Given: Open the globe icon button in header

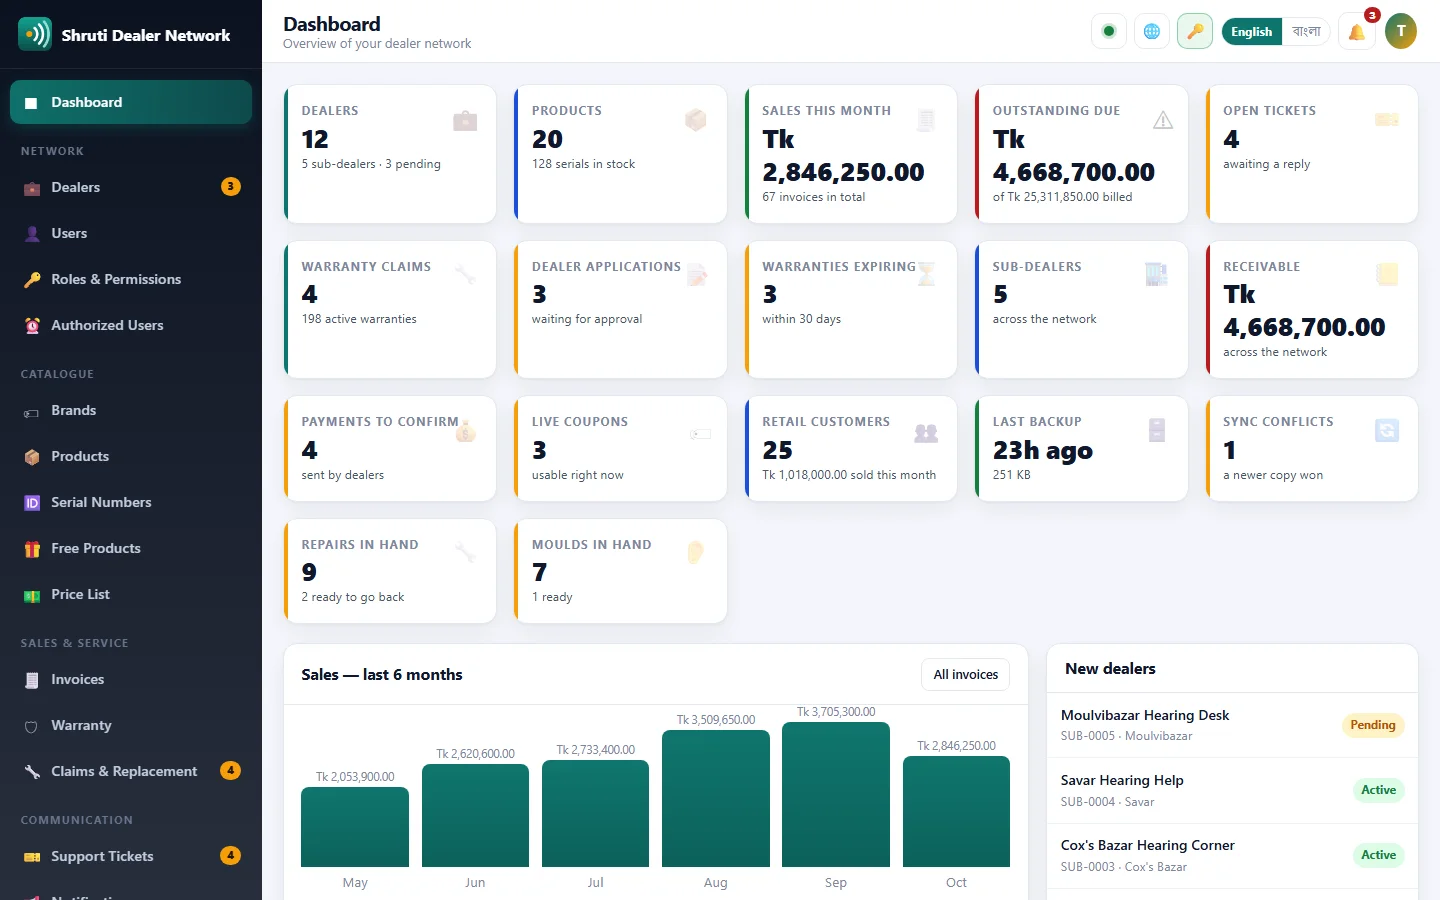Looking at the screenshot, I should (1152, 31).
